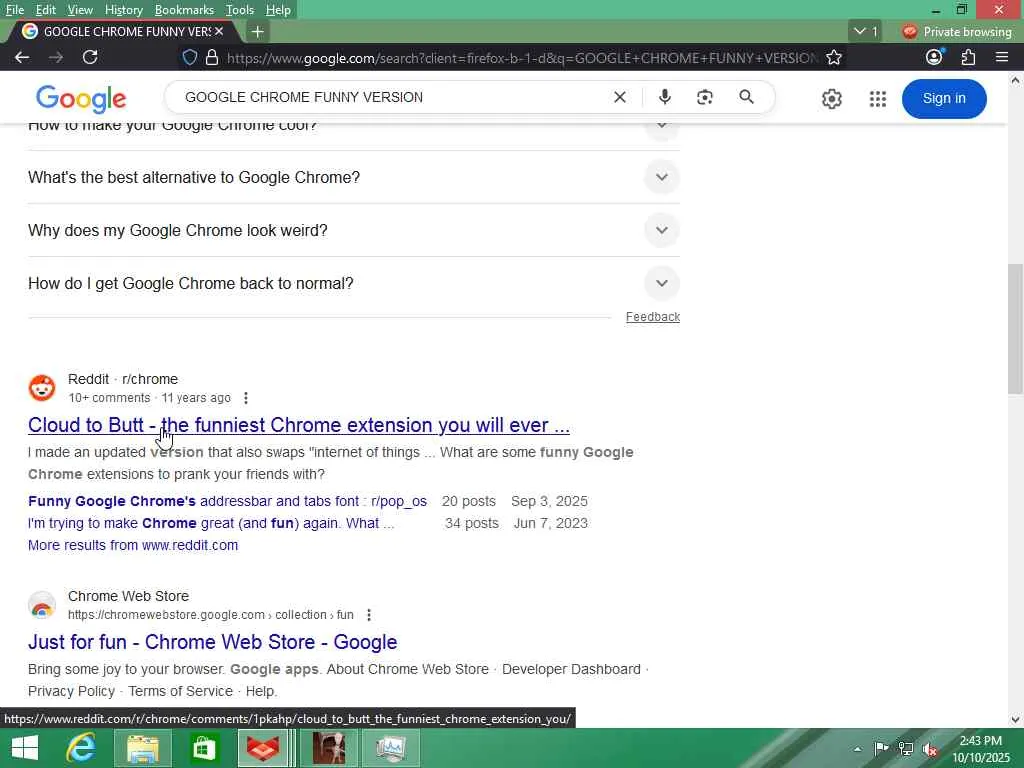1024x768 pixels.
Task: Open the Windows Start button
Action: click(25, 748)
